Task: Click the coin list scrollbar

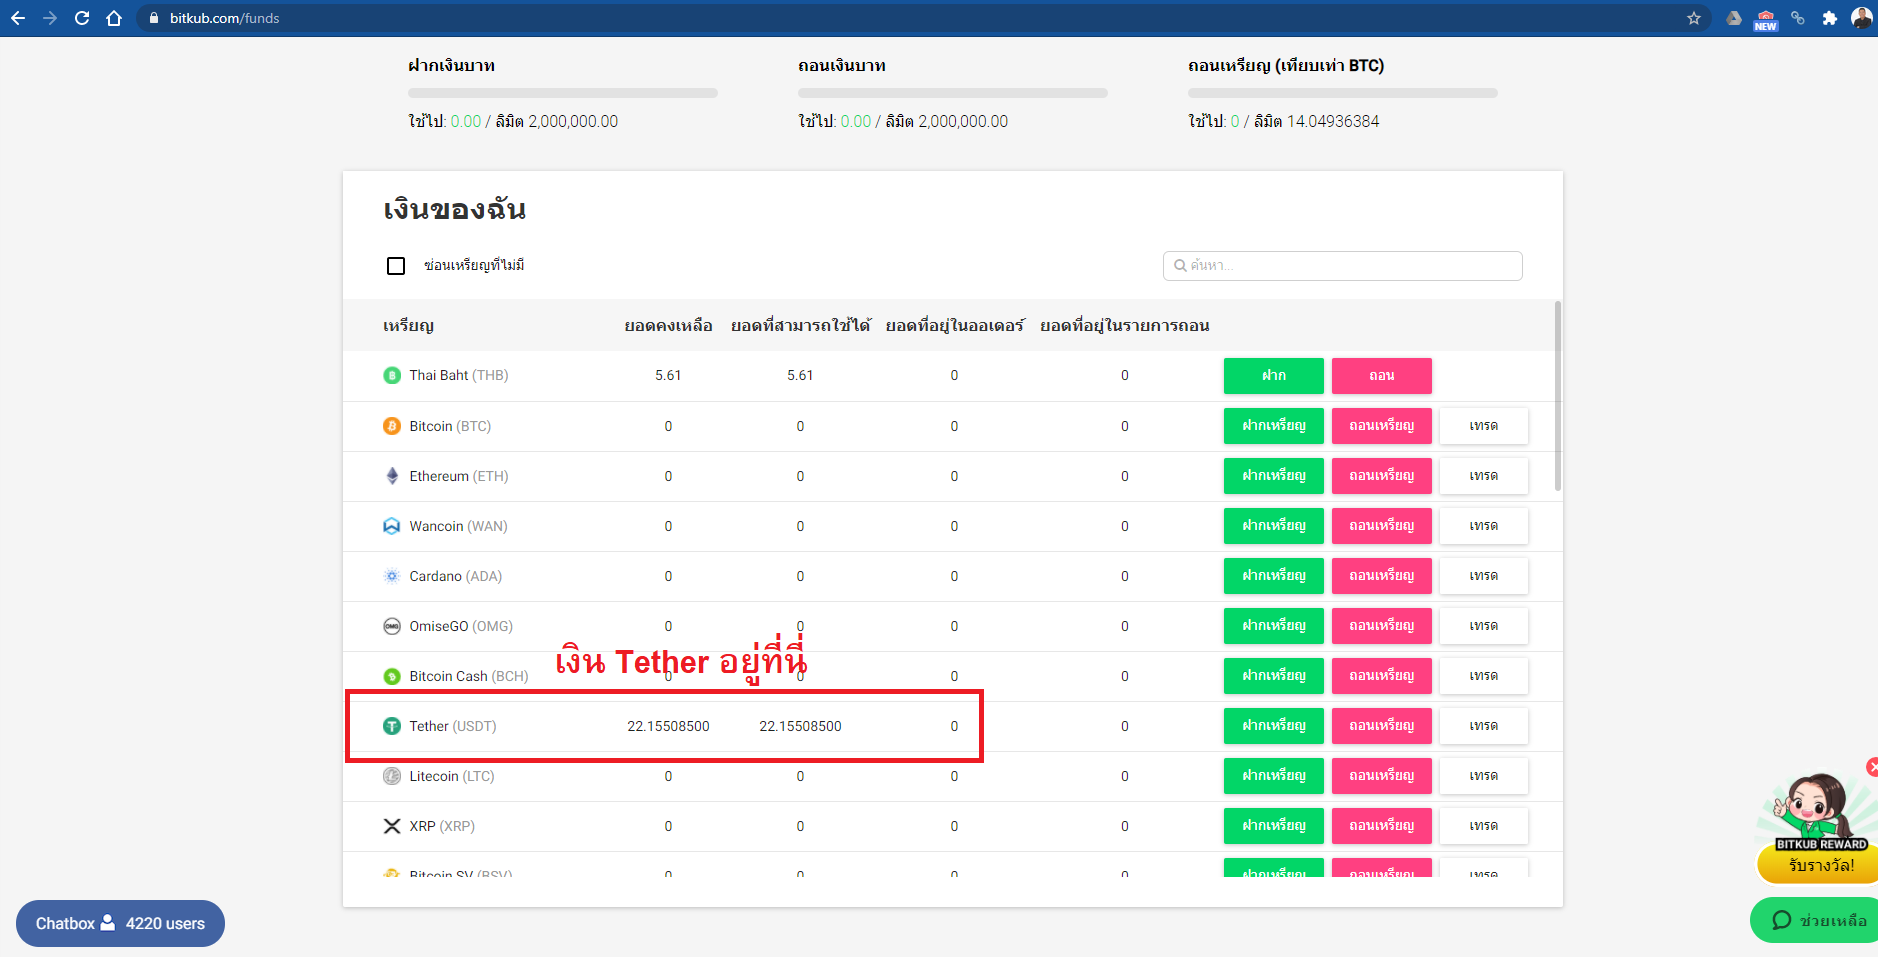Action: point(1557,396)
